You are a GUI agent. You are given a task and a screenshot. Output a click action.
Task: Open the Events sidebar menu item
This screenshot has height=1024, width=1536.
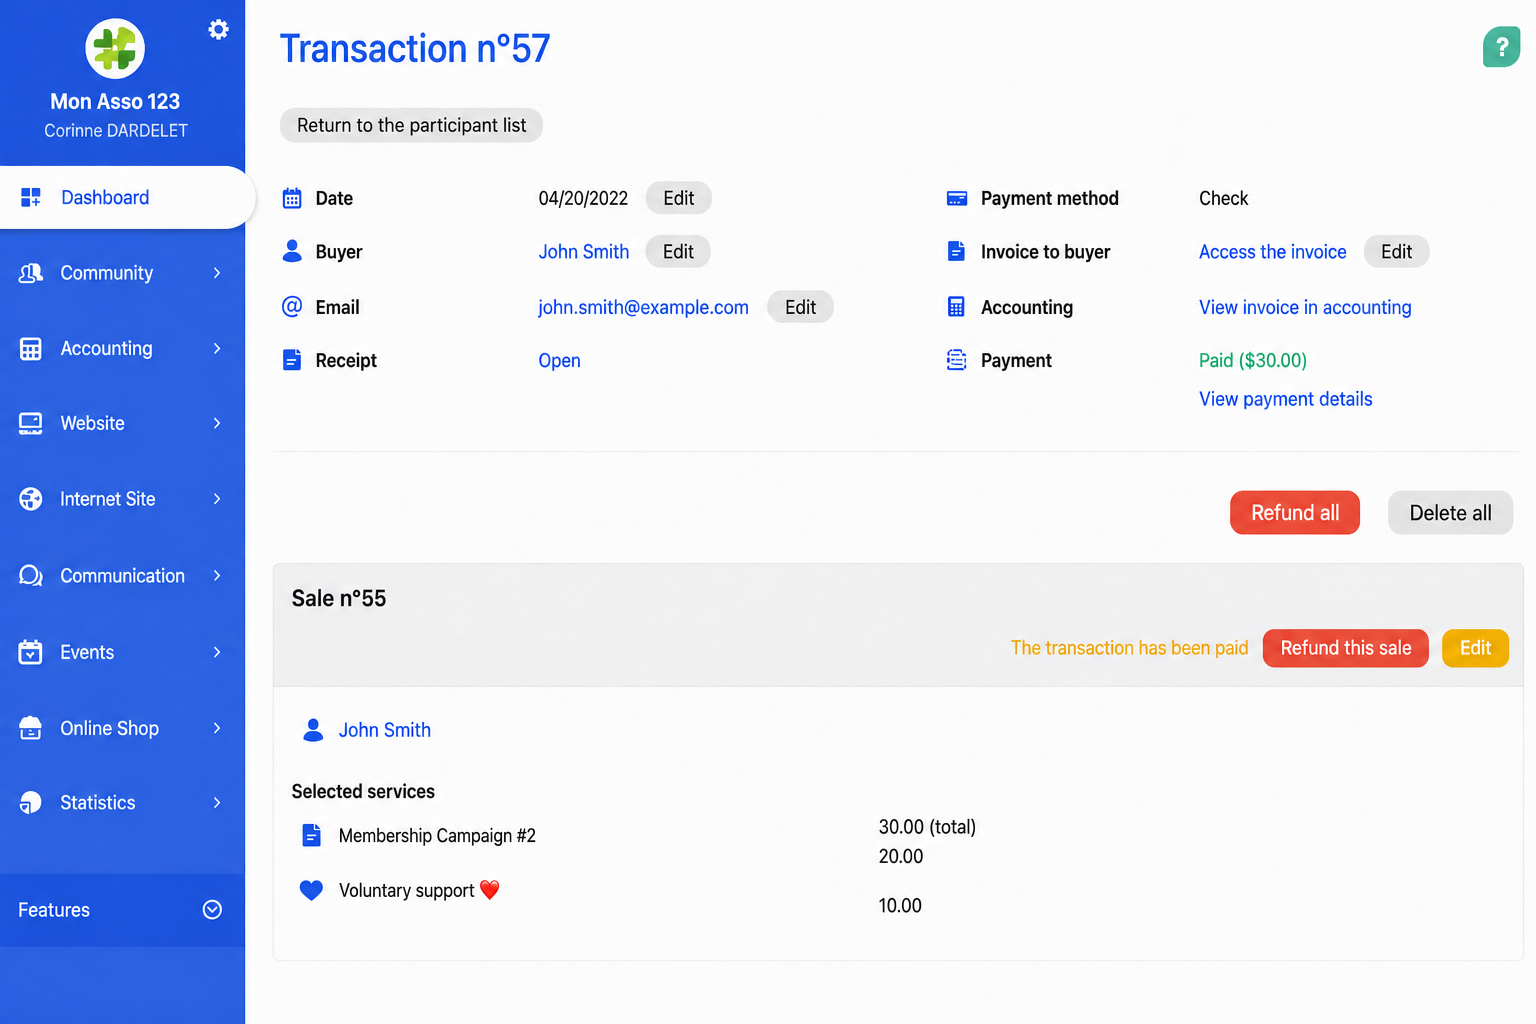pos(122,652)
